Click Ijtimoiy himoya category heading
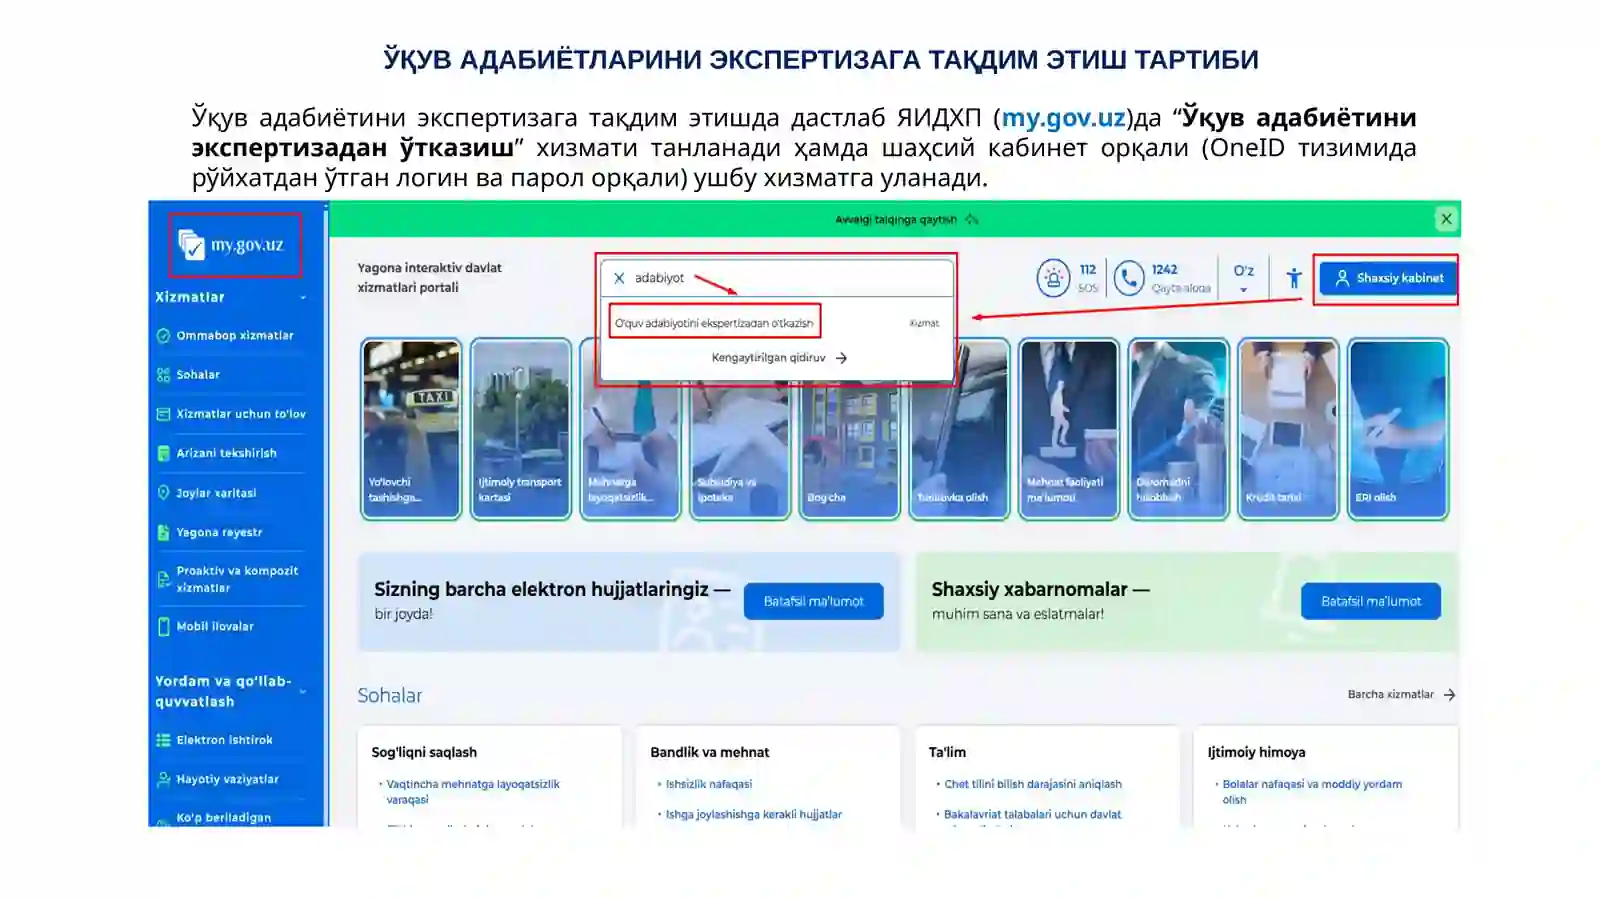This screenshot has width=1600, height=899. pyautogui.click(x=1256, y=752)
